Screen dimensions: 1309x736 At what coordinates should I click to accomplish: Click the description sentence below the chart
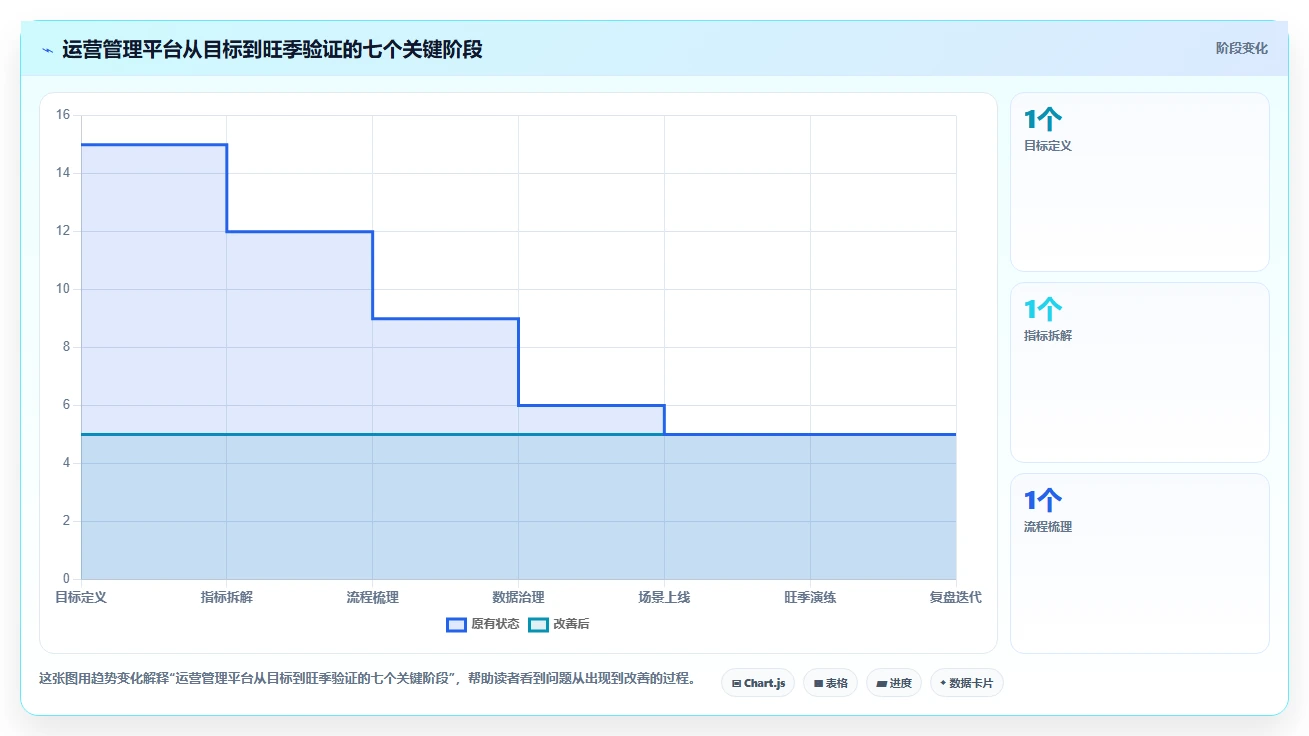(367, 678)
